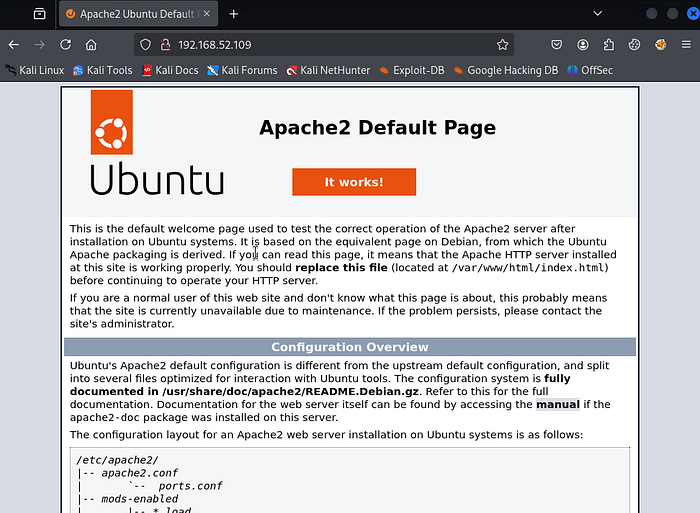Viewport: 700px width, 513px height.
Task: Open the browser home page
Action: 91,45
